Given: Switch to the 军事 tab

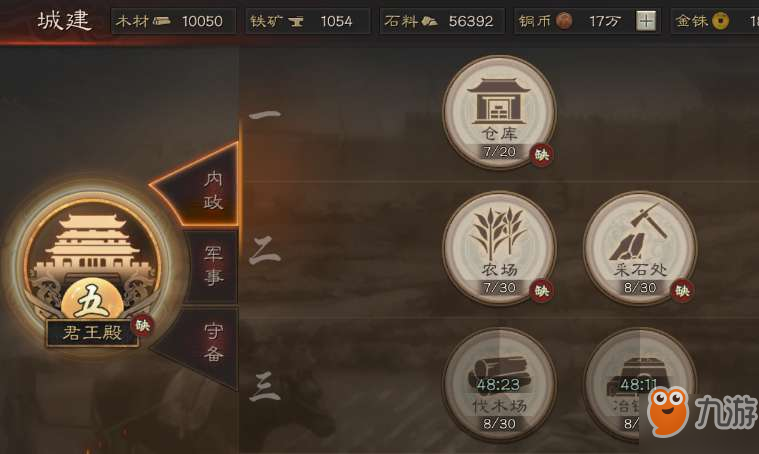Looking at the screenshot, I should pos(213,266).
